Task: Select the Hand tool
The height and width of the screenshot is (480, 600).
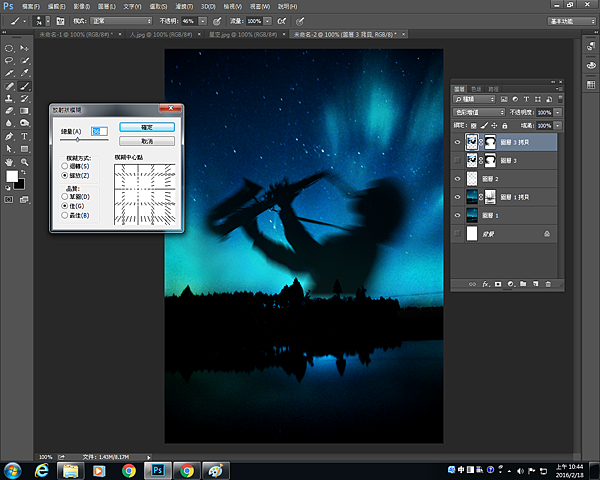Action: [x=9, y=161]
